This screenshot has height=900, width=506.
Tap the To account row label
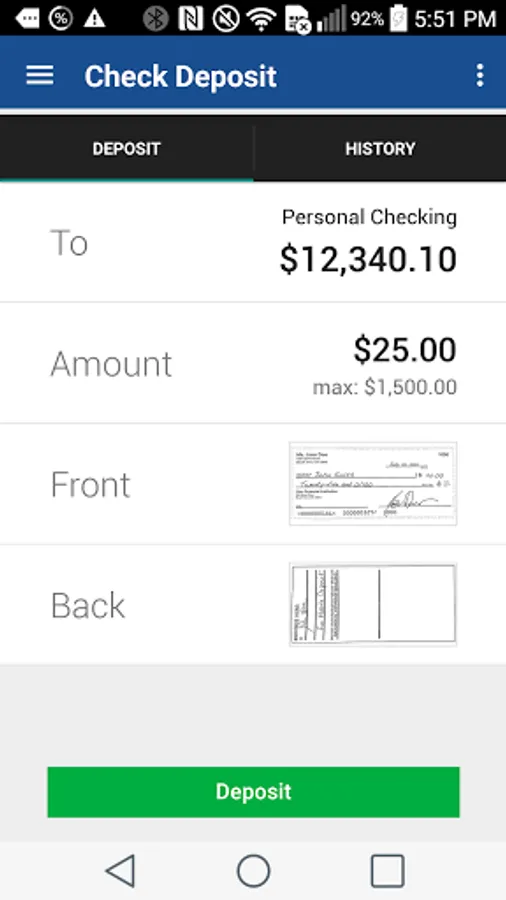click(69, 243)
